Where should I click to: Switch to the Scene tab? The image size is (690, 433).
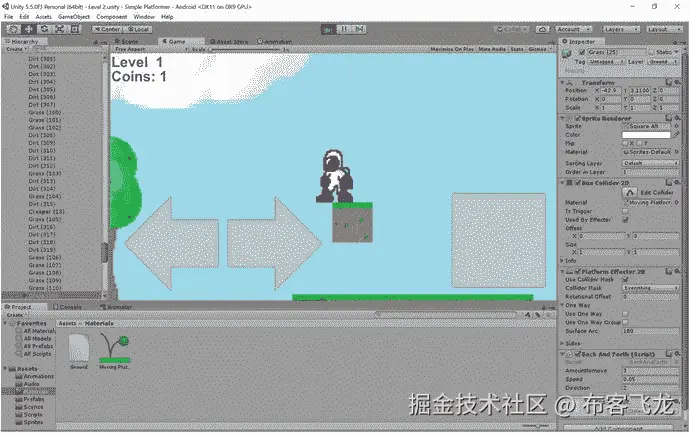tap(129, 41)
